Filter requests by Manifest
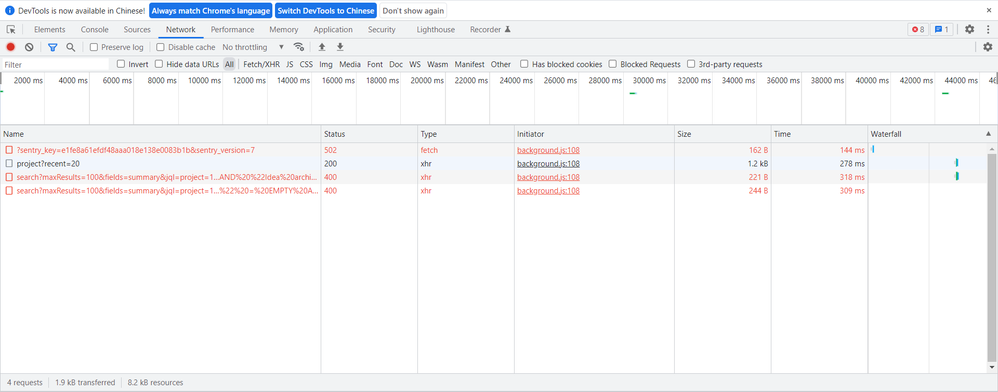The image size is (998, 392). coord(469,64)
